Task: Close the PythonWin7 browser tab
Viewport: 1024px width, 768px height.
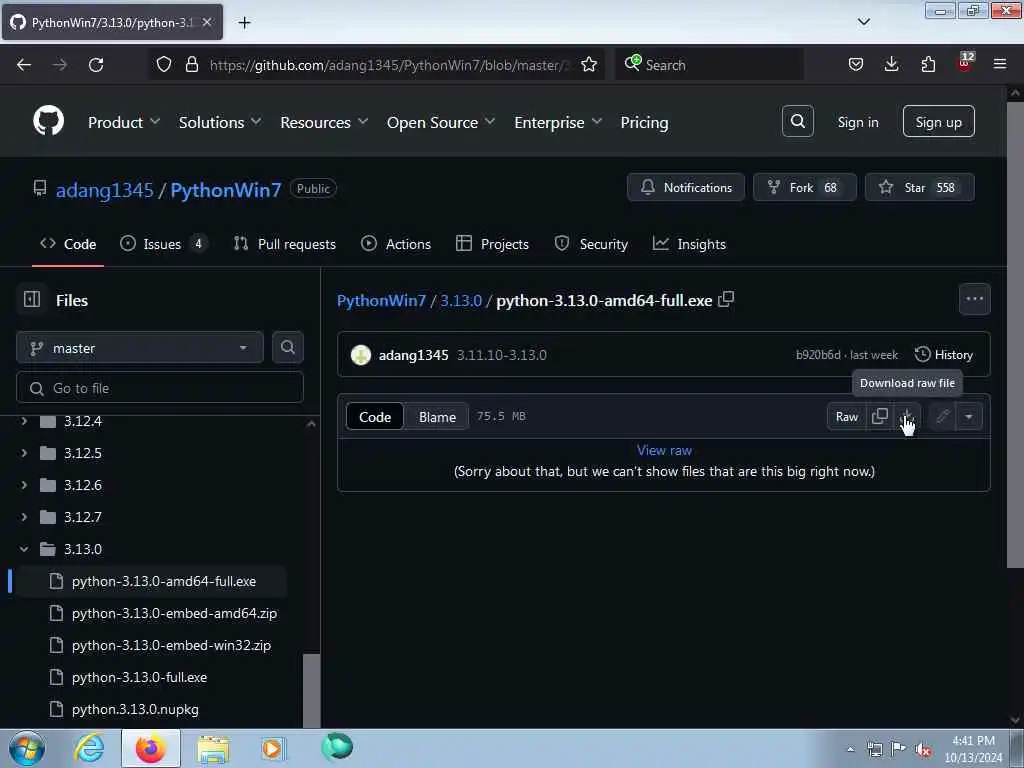Action: coord(207,22)
